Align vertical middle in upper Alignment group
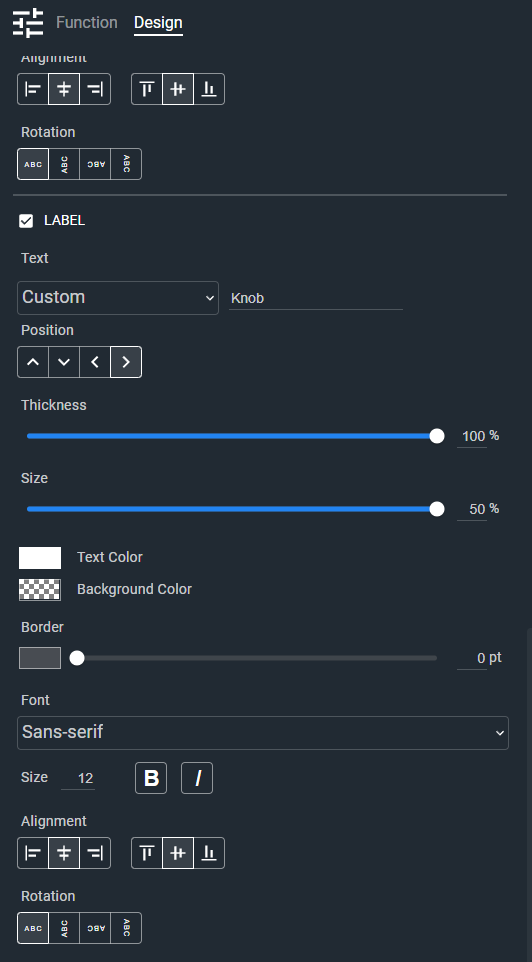The image size is (532, 962). (178, 90)
